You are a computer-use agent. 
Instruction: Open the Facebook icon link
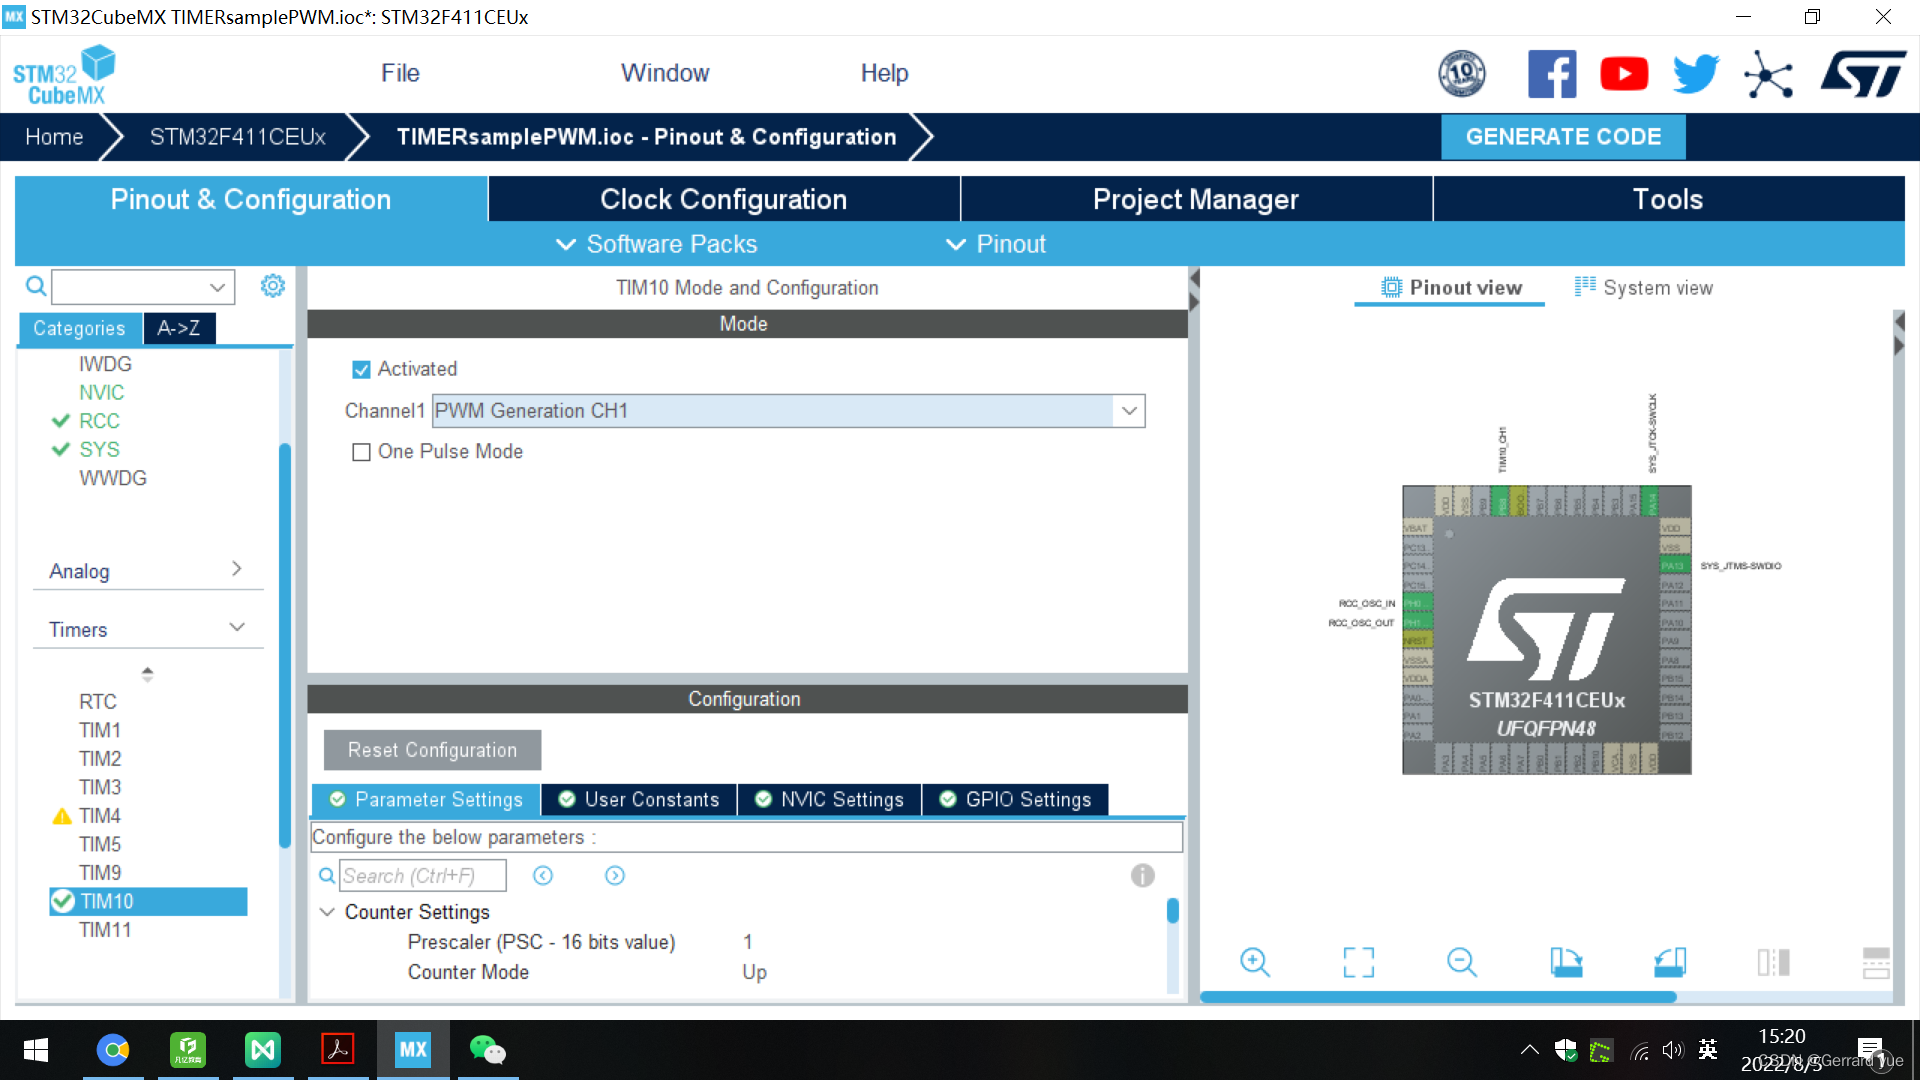(1552, 74)
